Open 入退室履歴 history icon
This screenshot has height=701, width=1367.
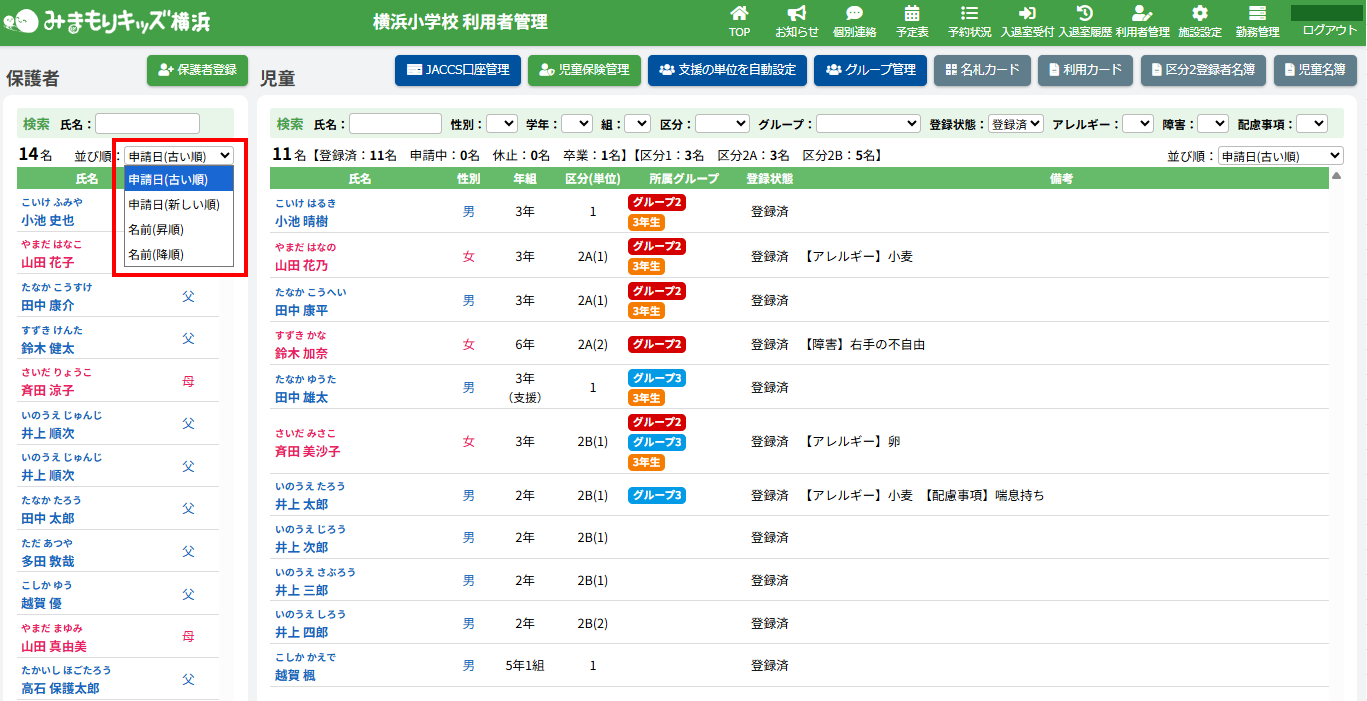click(1084, 14)
